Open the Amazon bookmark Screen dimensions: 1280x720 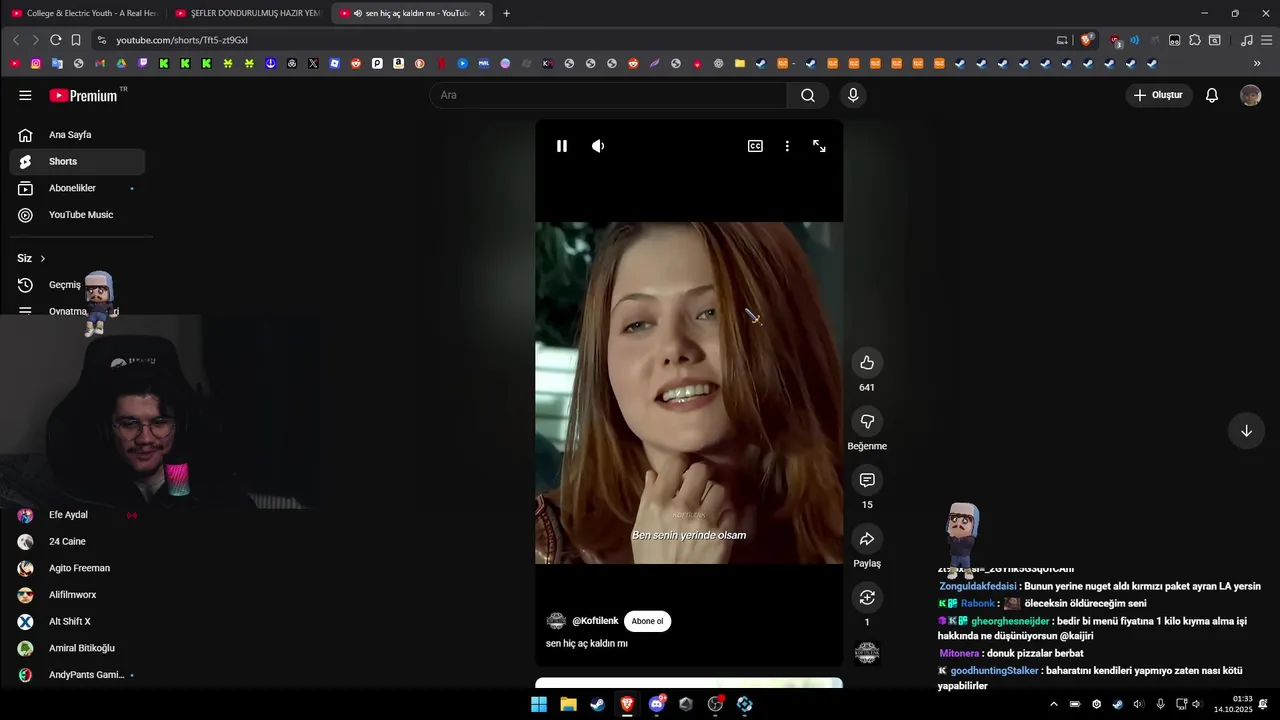click(x=398, y=63)
